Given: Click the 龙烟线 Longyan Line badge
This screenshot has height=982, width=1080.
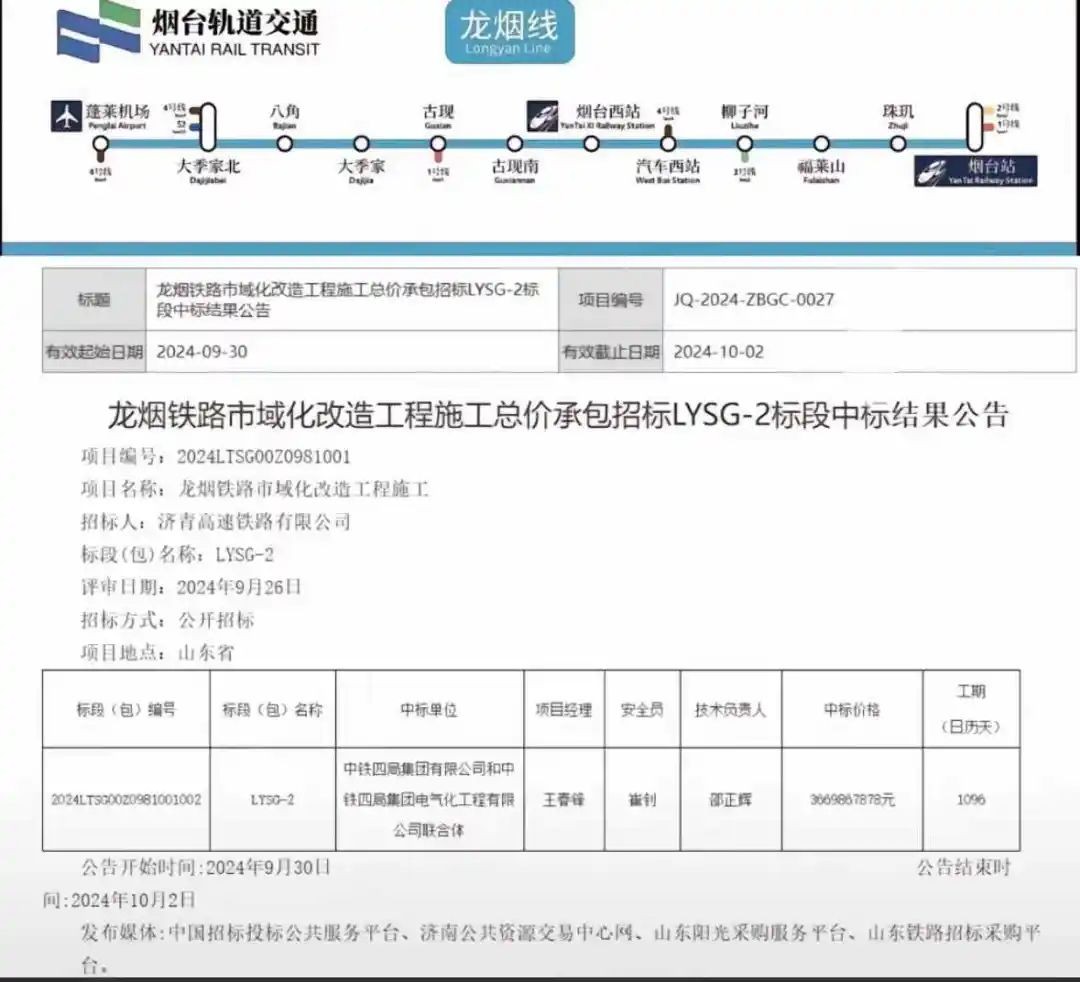Looking at the screenshot, I should (509, 32).
